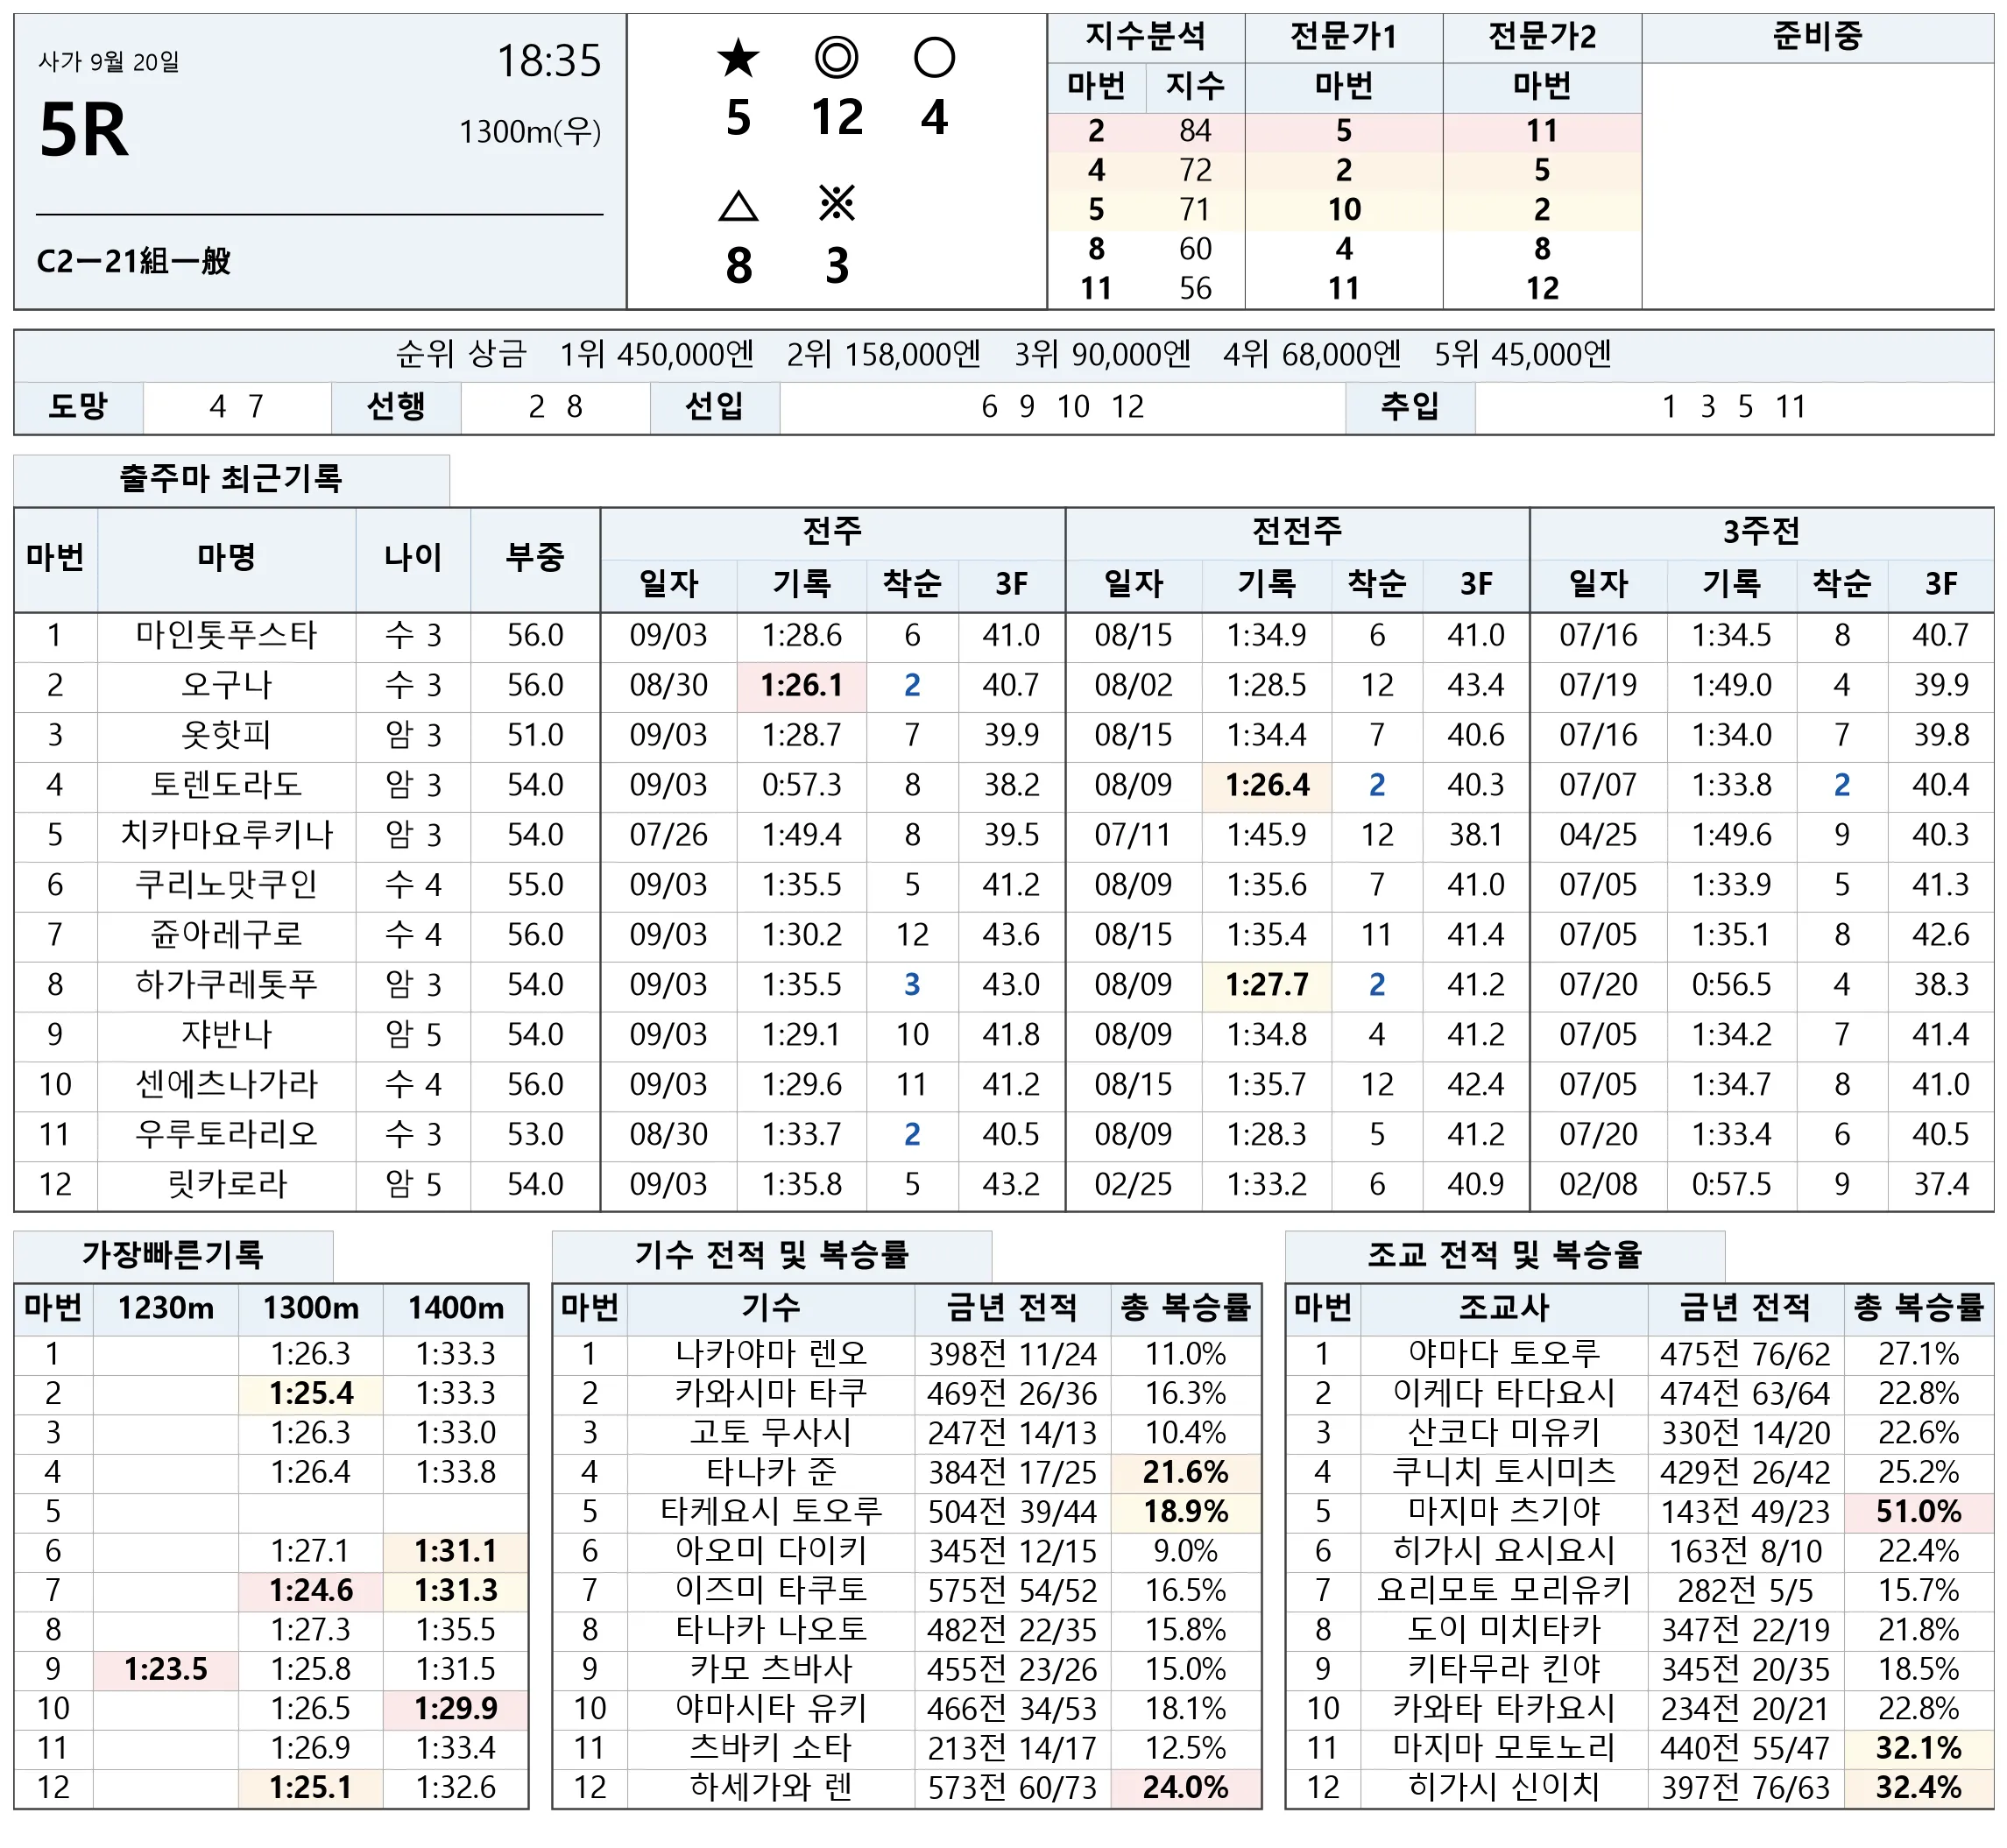2007x1848 pixels.
Task: Click the 5R race number heading
Action: click(84, 131)
